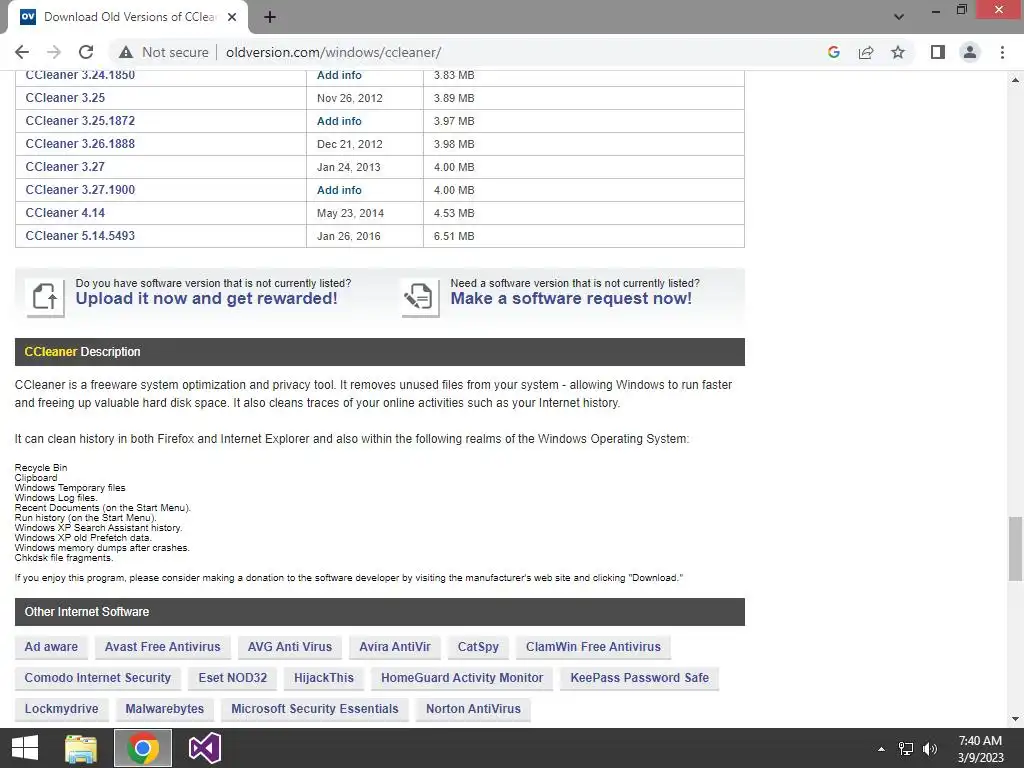Open the Not secure site info warning
Screen dimensions: 1024x768
click(163, 52)
